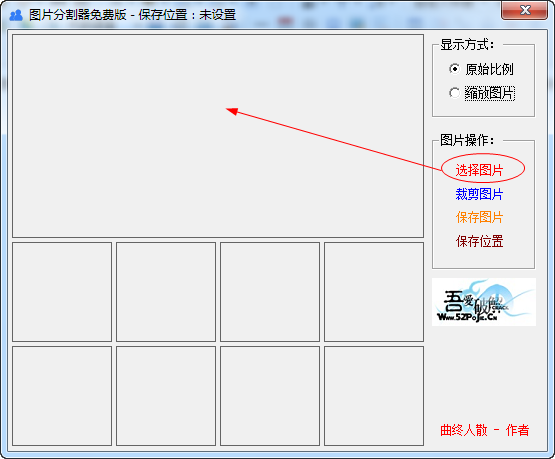Screen dimensions: 555x459
Task: Click the 曲终人散 - 作者 author link
Action: tap(485, 430)
